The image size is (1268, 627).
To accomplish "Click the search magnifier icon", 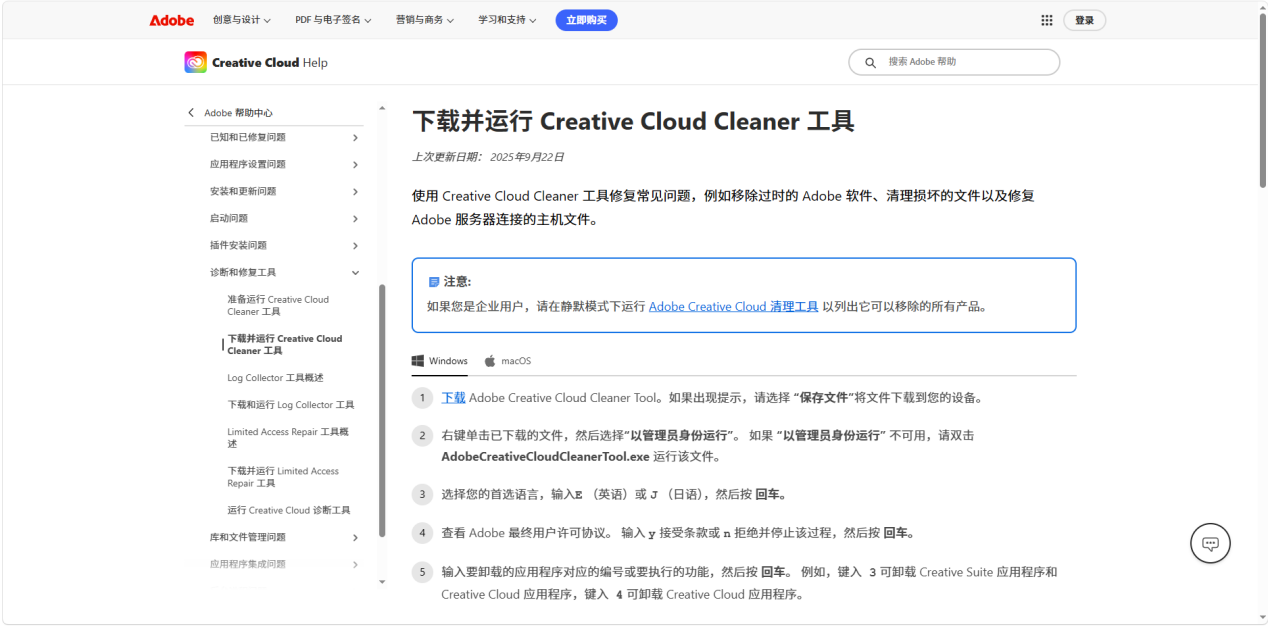I will click(x=870, y=62).
